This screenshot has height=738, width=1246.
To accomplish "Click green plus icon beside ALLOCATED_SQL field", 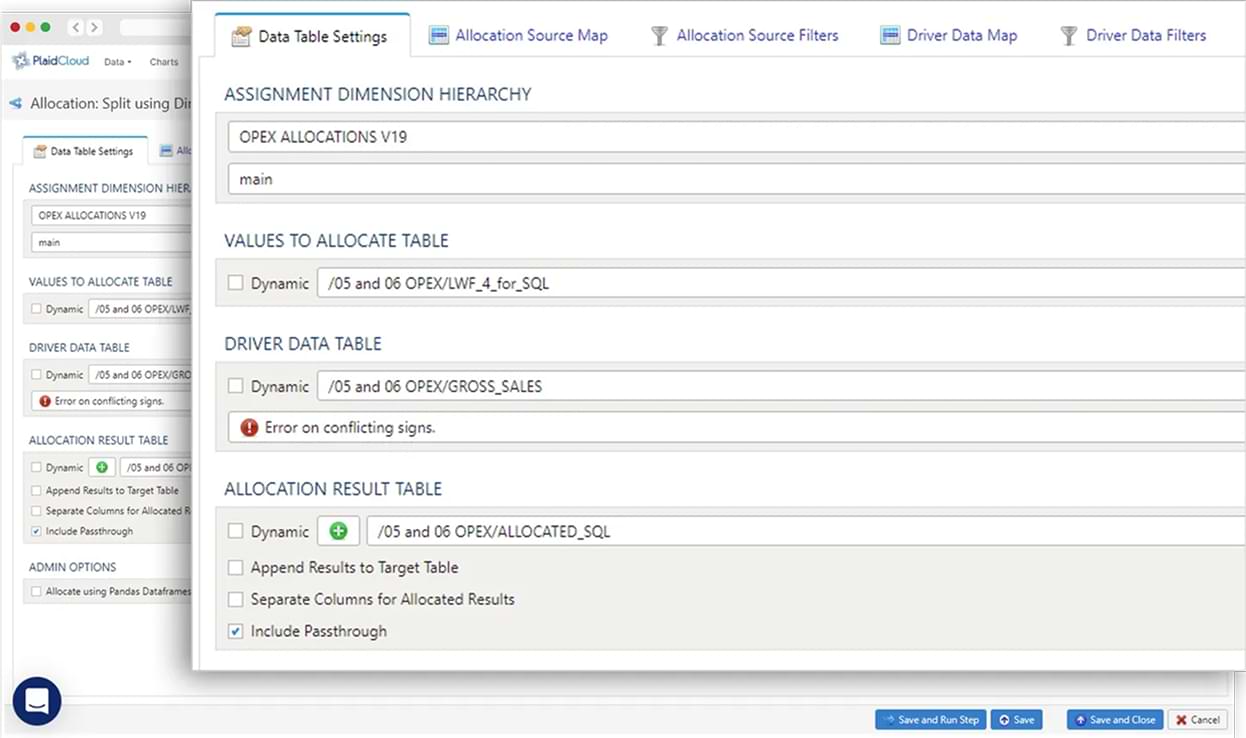I will [338, 531].
